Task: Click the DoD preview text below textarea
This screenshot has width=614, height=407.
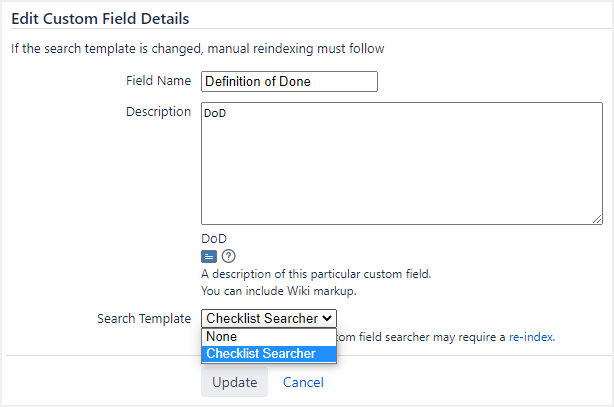Action: tap(214, 238)
